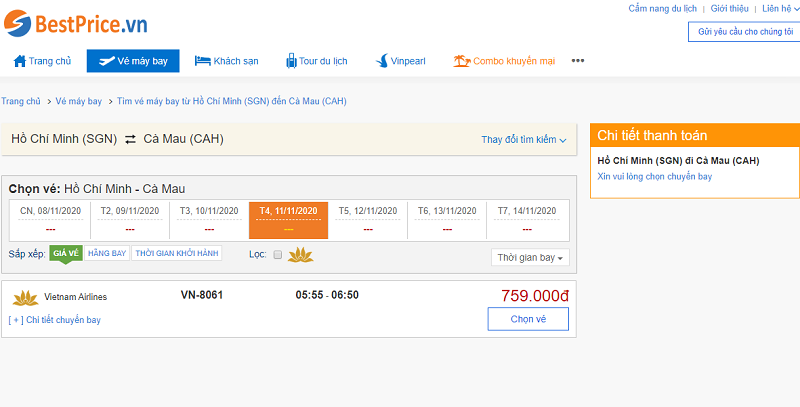Click the Vinpearl bird icon

[x=382, y=61]
